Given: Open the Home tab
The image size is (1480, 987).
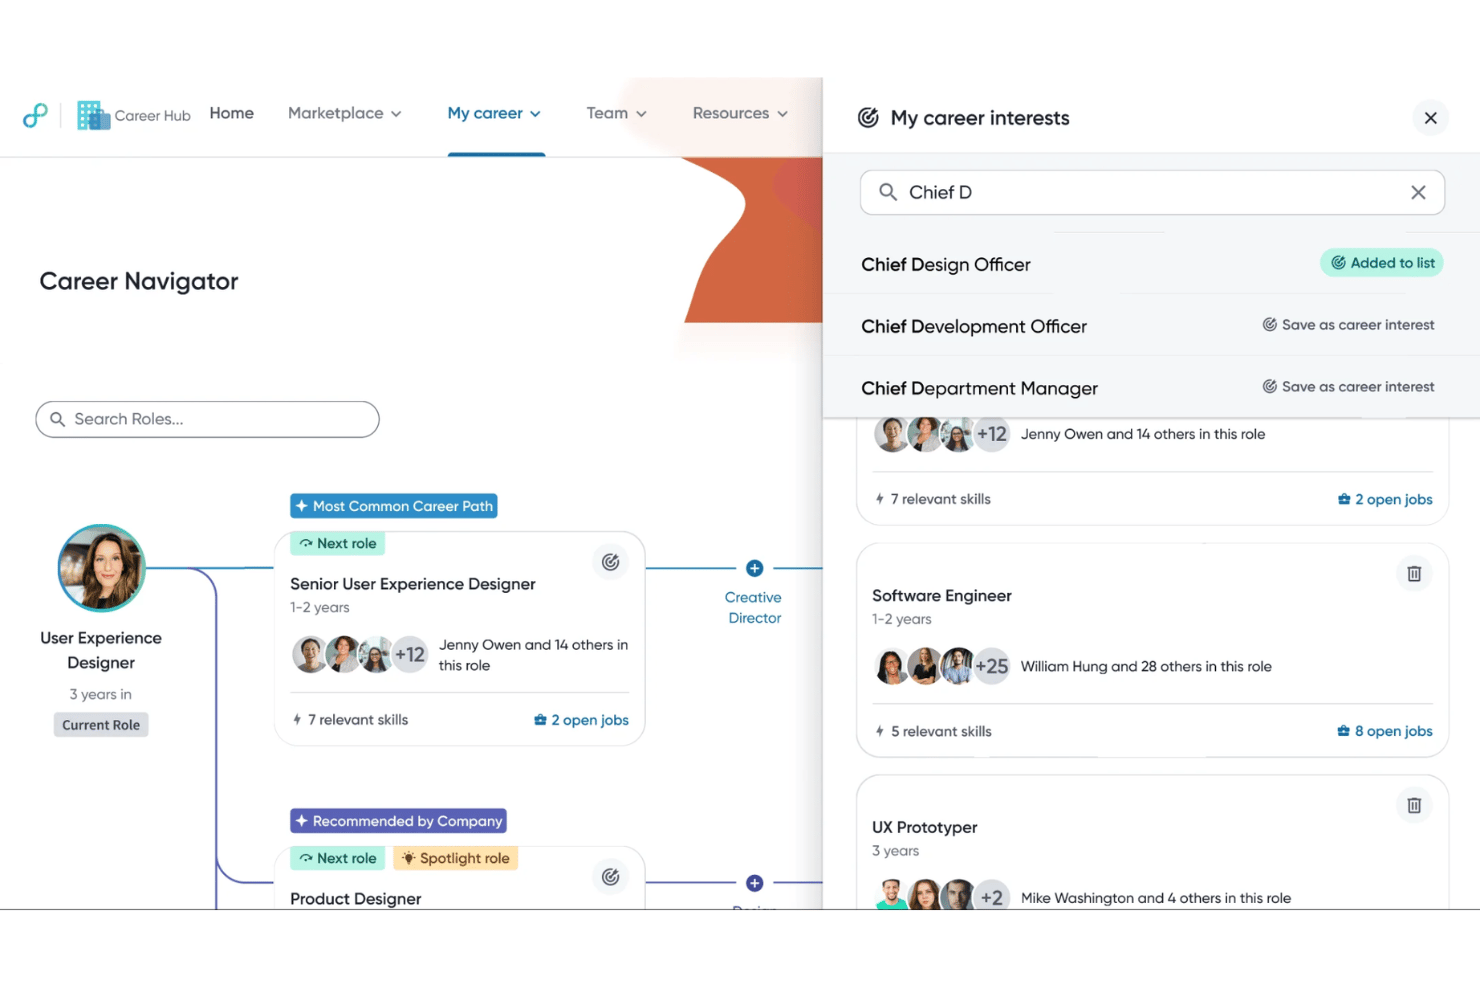Looking at the screenshot, I should [x=231, y=113].
